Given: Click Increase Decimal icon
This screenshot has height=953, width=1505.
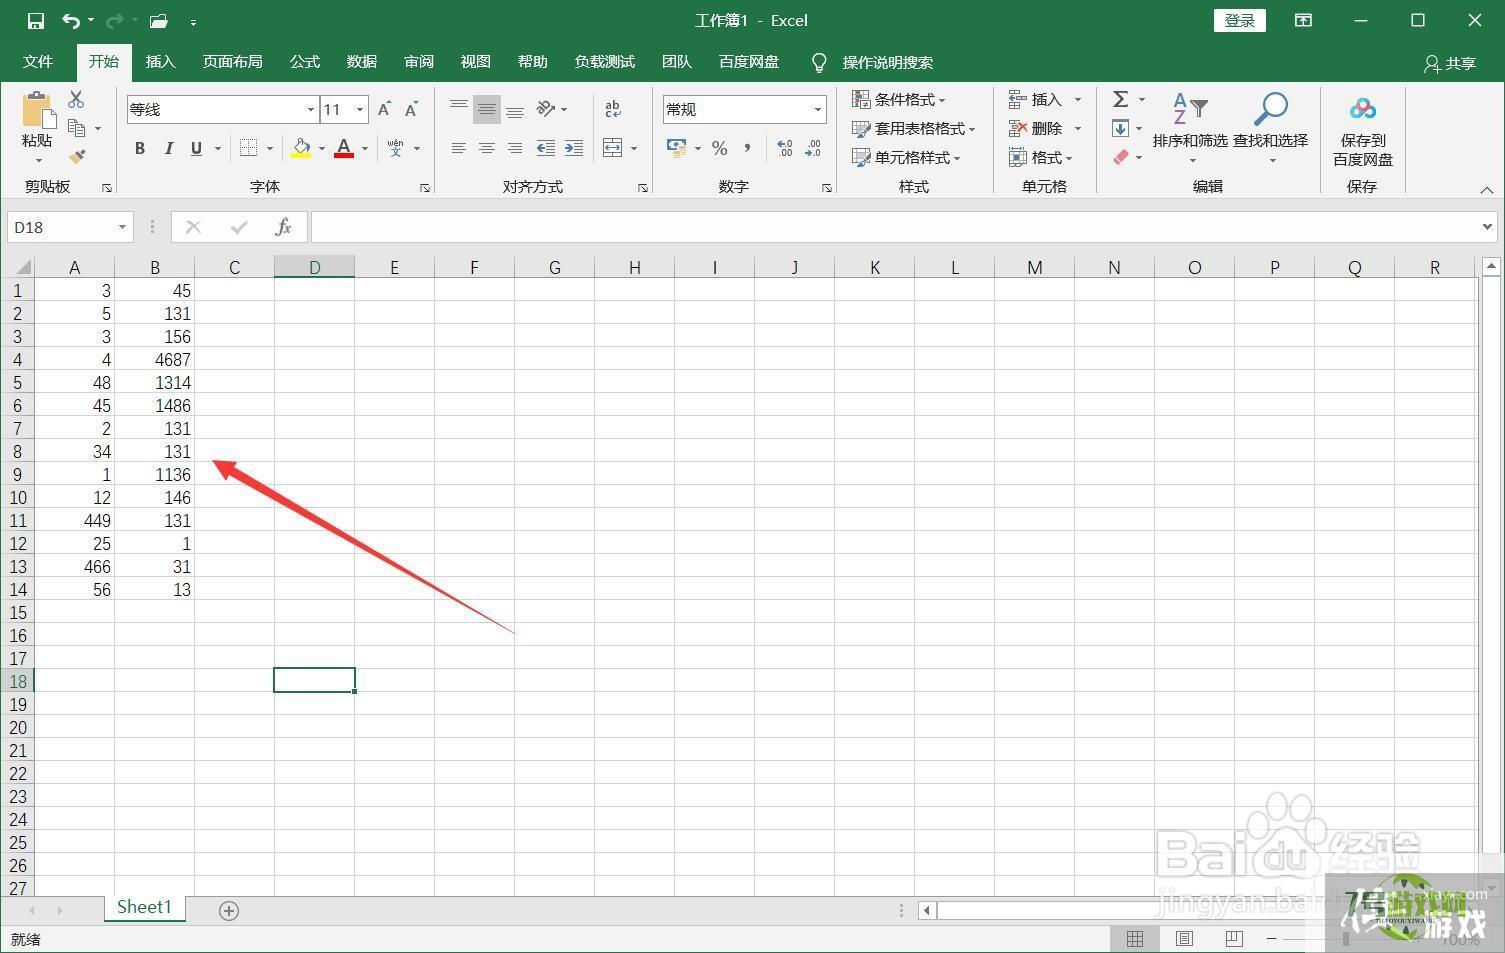Looking at the screenshot, I should tap(785, 148).
